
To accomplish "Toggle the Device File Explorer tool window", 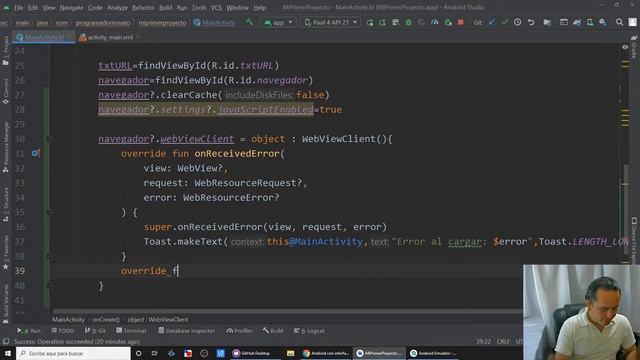I will click(x=634, y=241).
